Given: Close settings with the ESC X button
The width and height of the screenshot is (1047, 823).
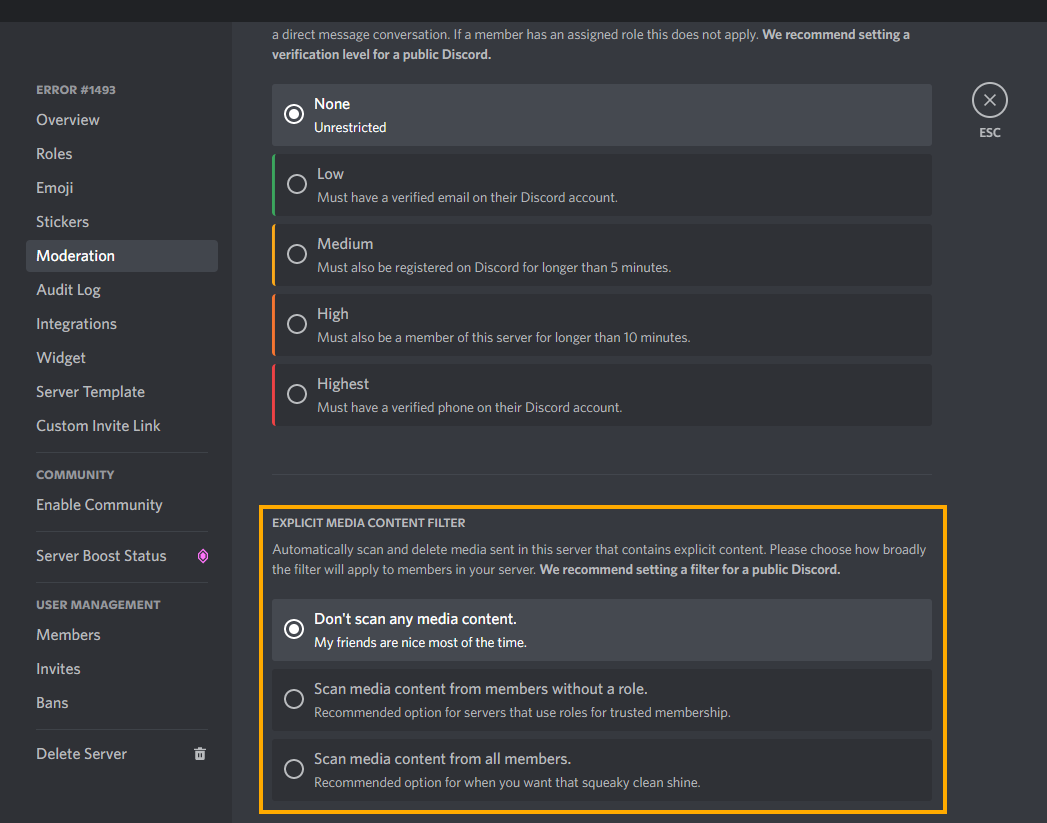Looking at the screenshot, I should 990,100.
